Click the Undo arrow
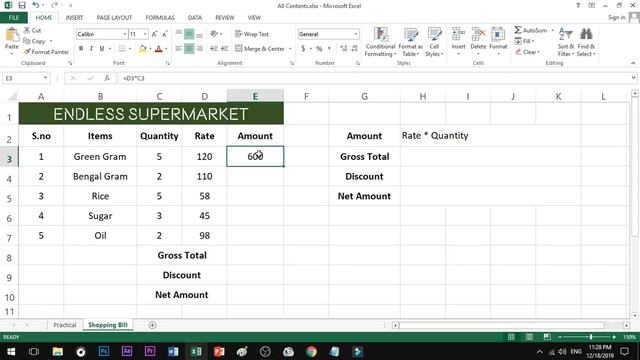 [x=36, y=5]
